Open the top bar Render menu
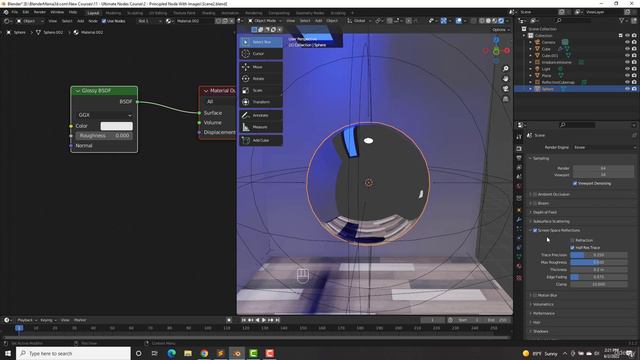The width and height of the screenshot is (640, 360). 40,12
